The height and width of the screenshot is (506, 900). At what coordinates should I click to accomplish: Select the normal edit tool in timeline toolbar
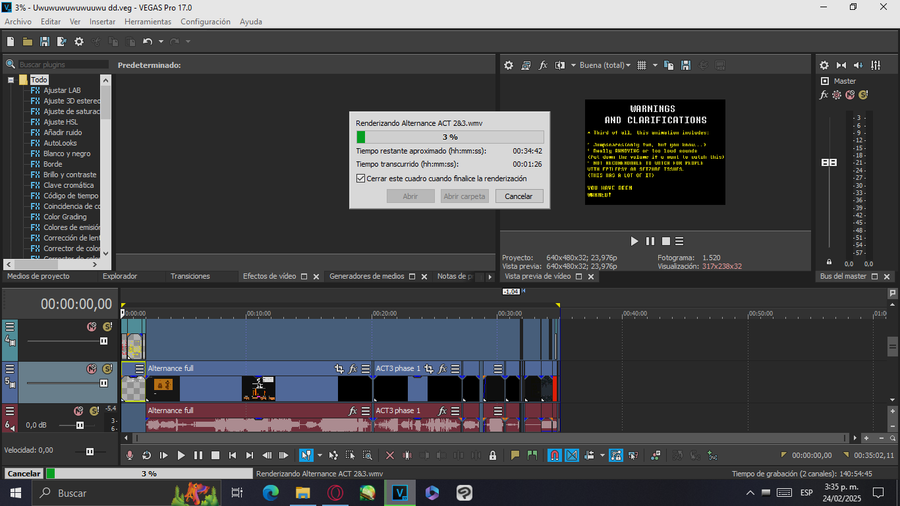pyautogui.click(x=306, y=456)
